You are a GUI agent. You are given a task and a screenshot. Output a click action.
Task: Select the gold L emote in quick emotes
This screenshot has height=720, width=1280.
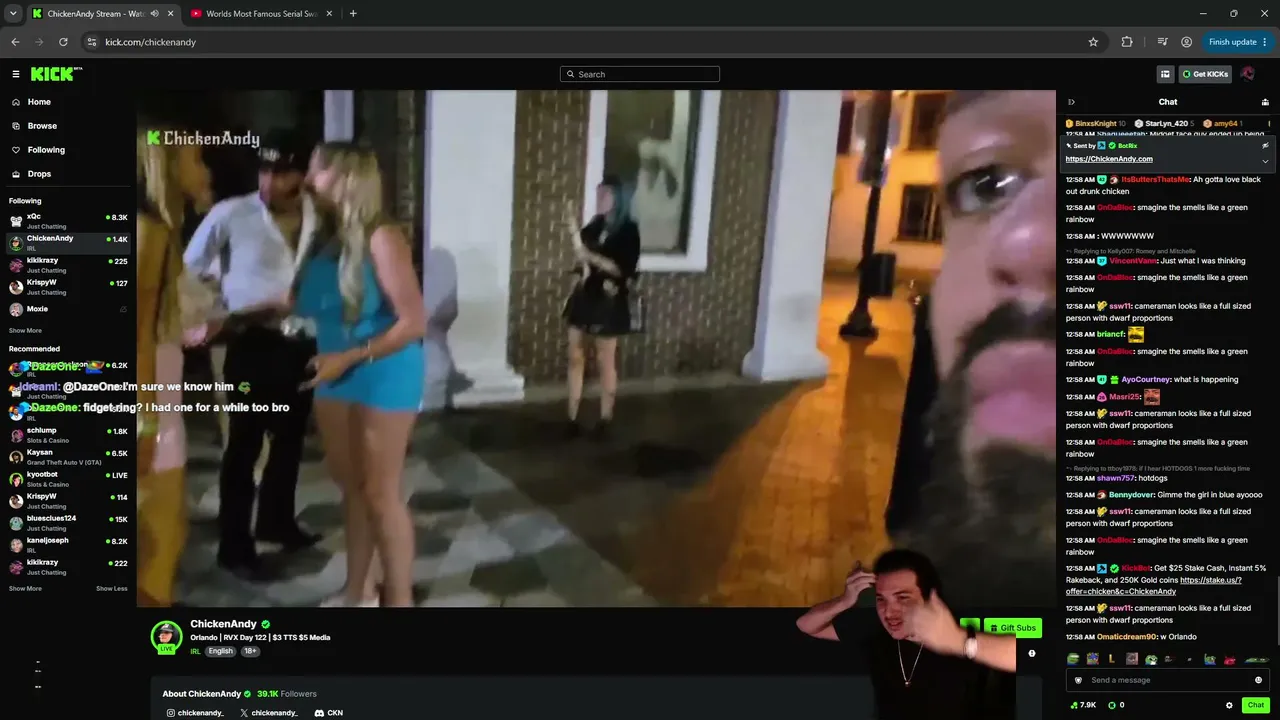pos(1112,659)
